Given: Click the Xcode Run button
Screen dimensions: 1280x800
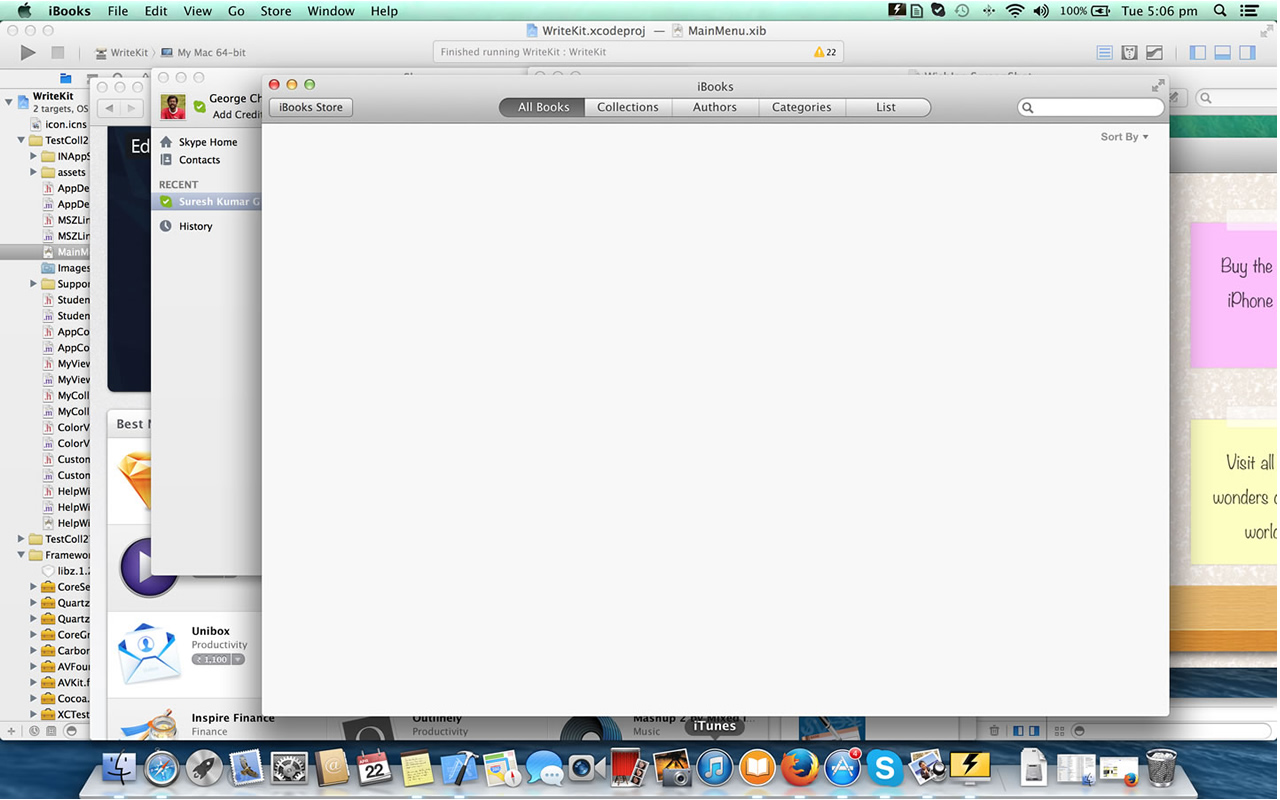Looking at the screenshot, I should (27, 52).
